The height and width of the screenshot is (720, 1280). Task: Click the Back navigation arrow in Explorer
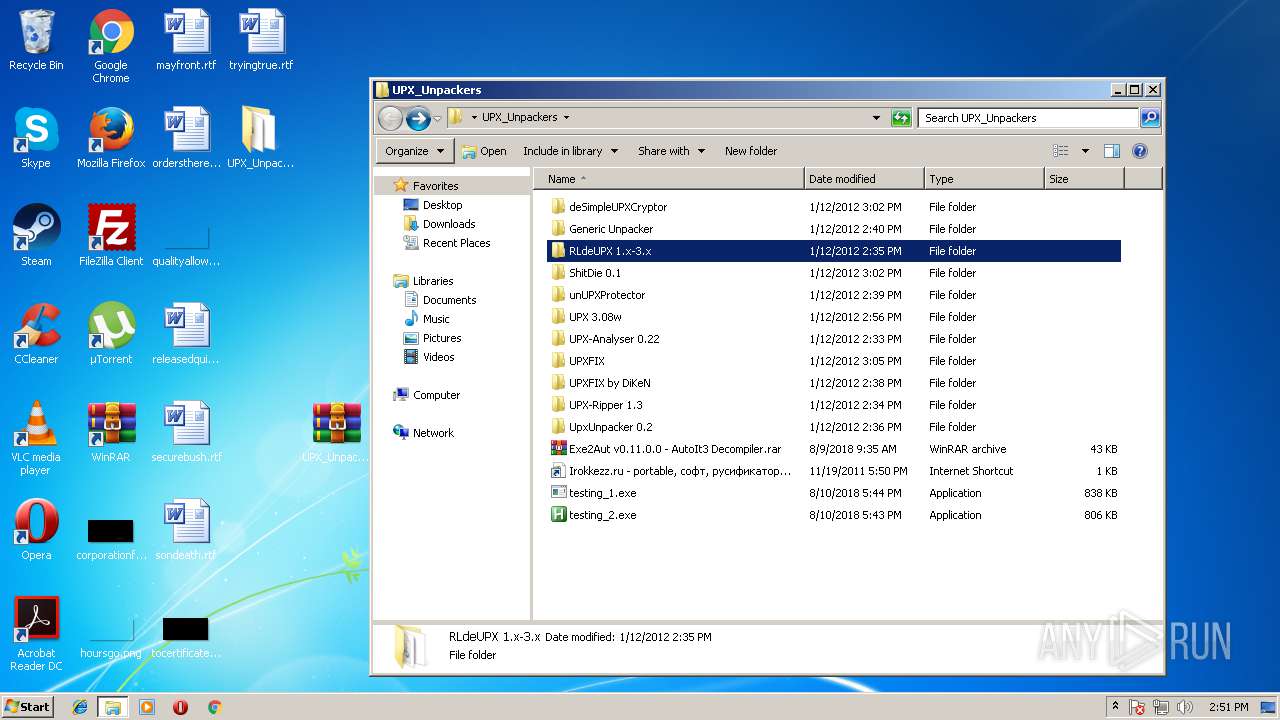click(390, 118)
